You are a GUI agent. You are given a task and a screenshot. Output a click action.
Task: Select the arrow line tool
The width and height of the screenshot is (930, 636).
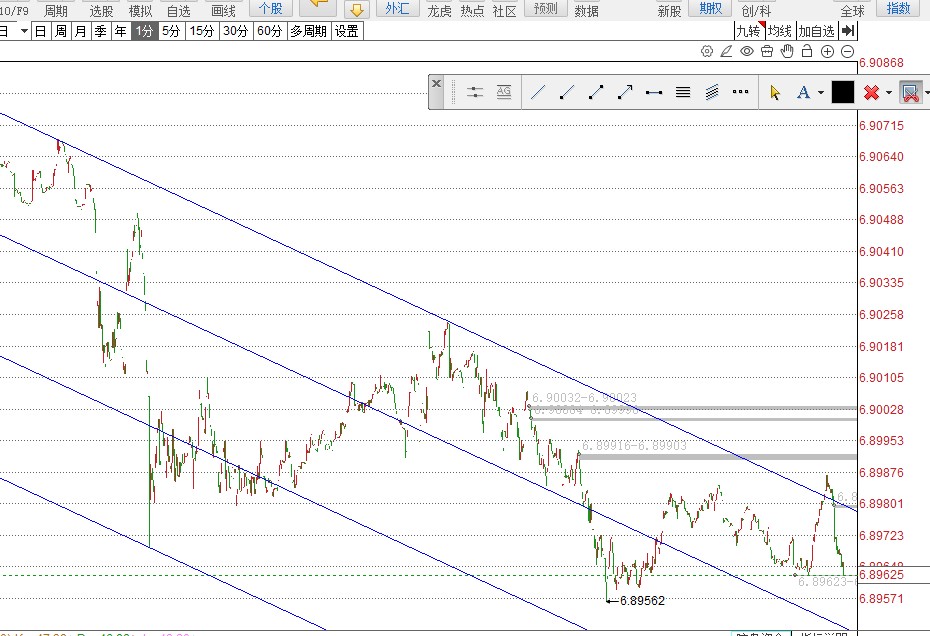tap(625, 92)
